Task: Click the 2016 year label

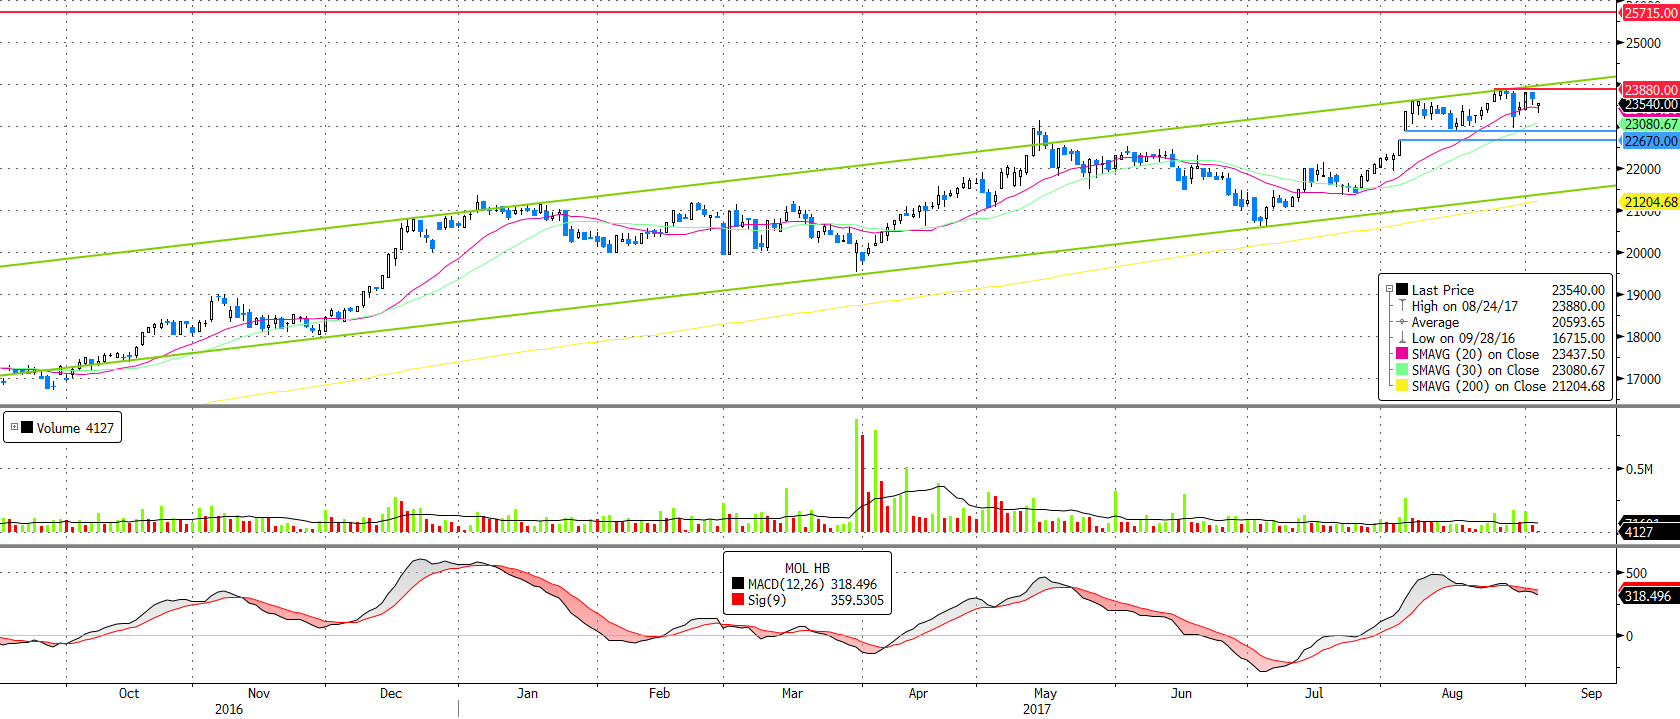Action: click(229, 709)
